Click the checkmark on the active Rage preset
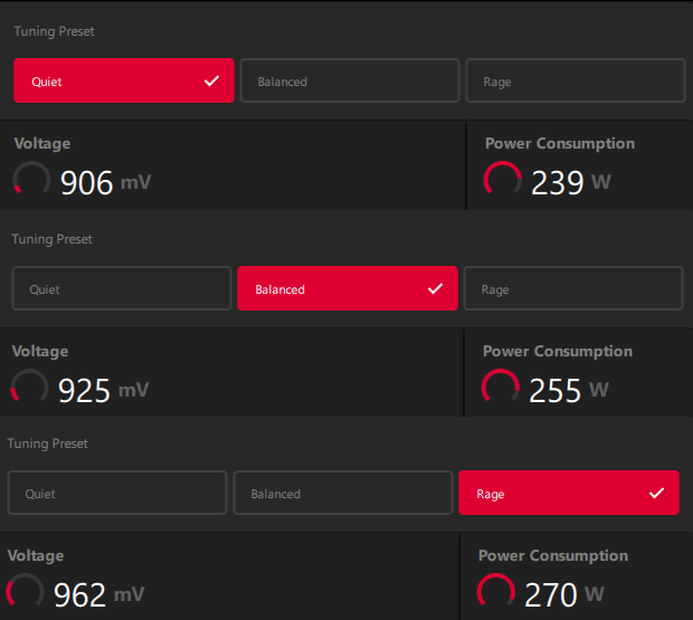This screenshot has height=620, width=693. (656, 493)
